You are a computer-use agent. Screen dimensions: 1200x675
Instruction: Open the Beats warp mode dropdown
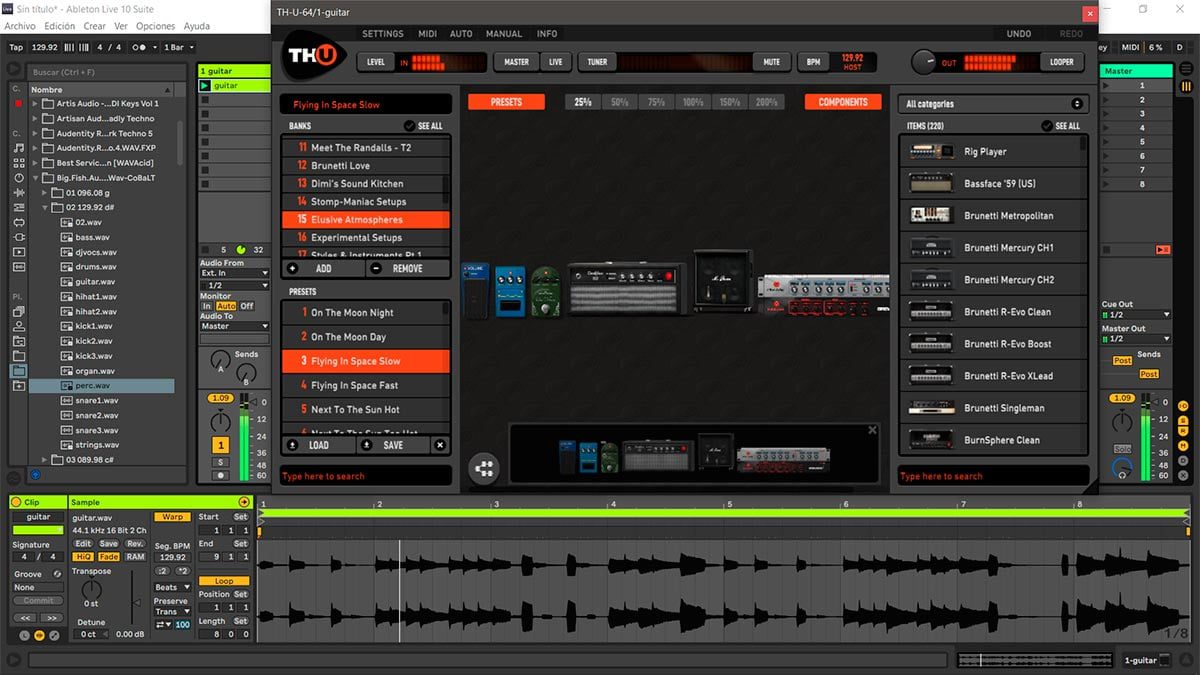171,587
